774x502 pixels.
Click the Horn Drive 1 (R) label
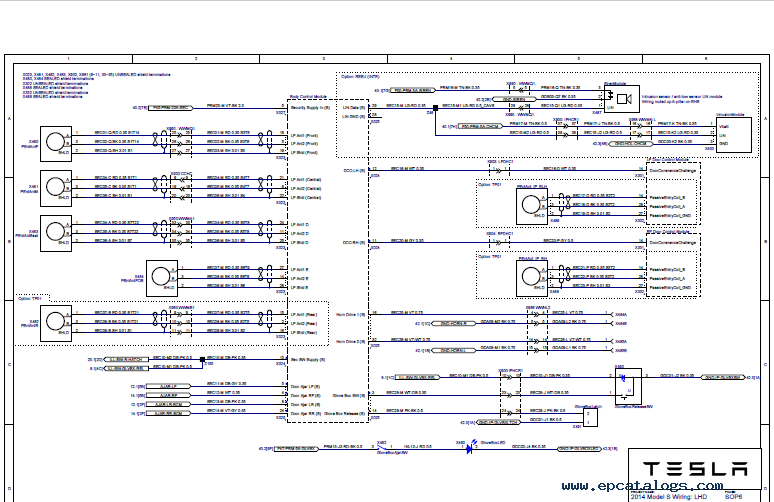(350, 314)
